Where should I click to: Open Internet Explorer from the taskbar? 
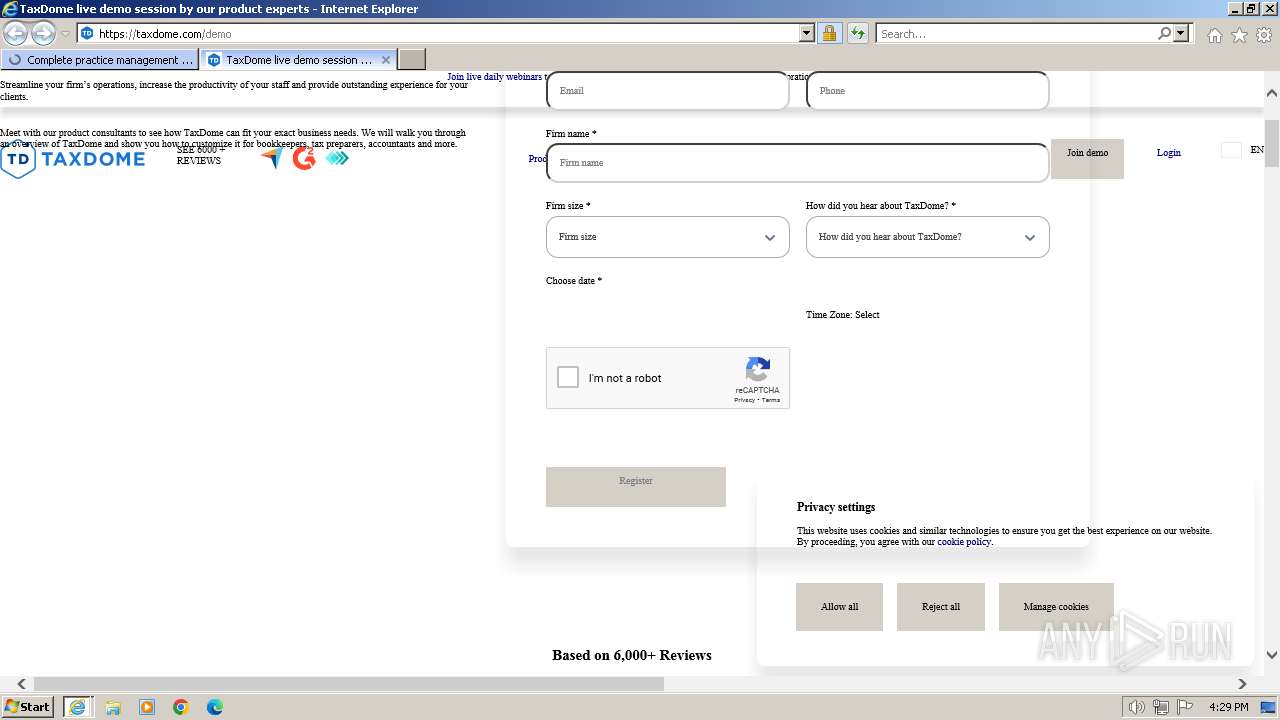77,707
